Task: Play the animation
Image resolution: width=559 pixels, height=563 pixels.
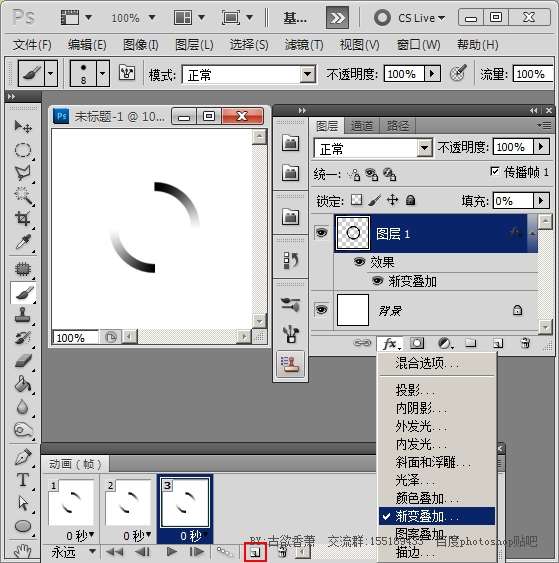Action: pos(172,552)
